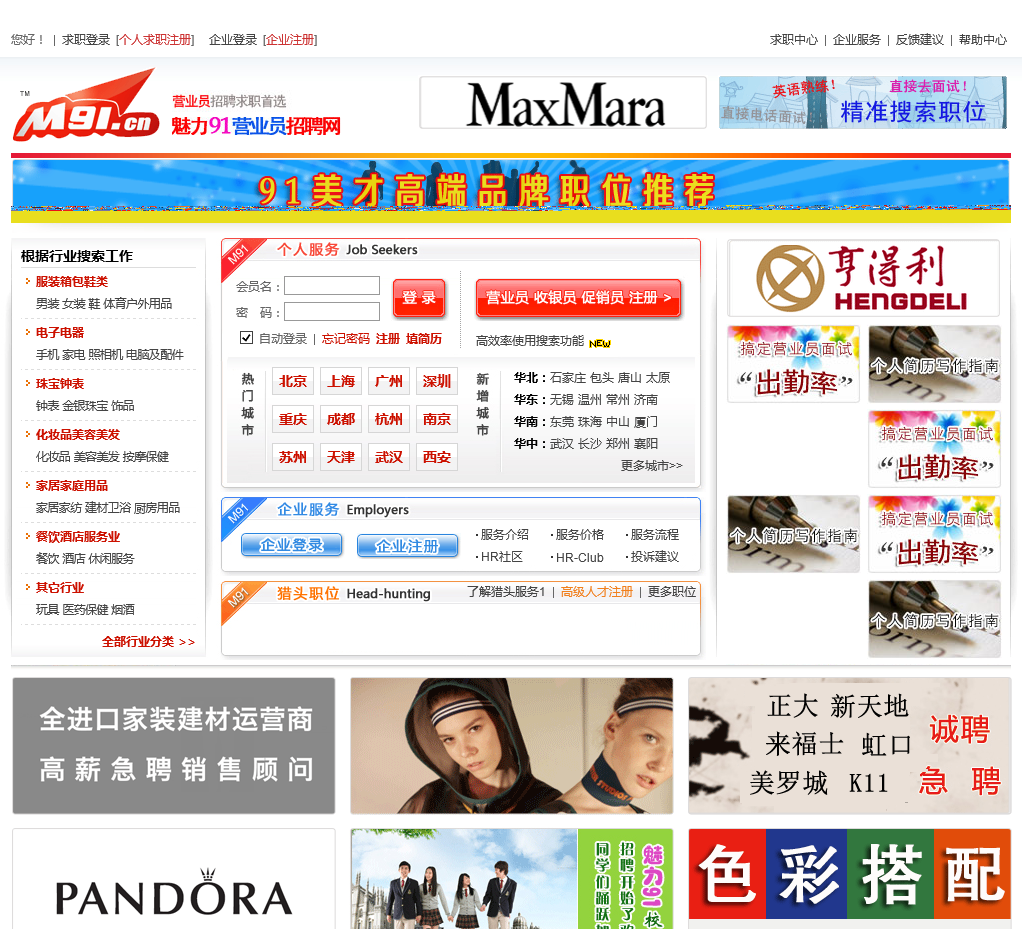The width and height of the screenshot is (1022, 929).
Task: Click 企业登录 in top bar
Action: tap(233, 40)
